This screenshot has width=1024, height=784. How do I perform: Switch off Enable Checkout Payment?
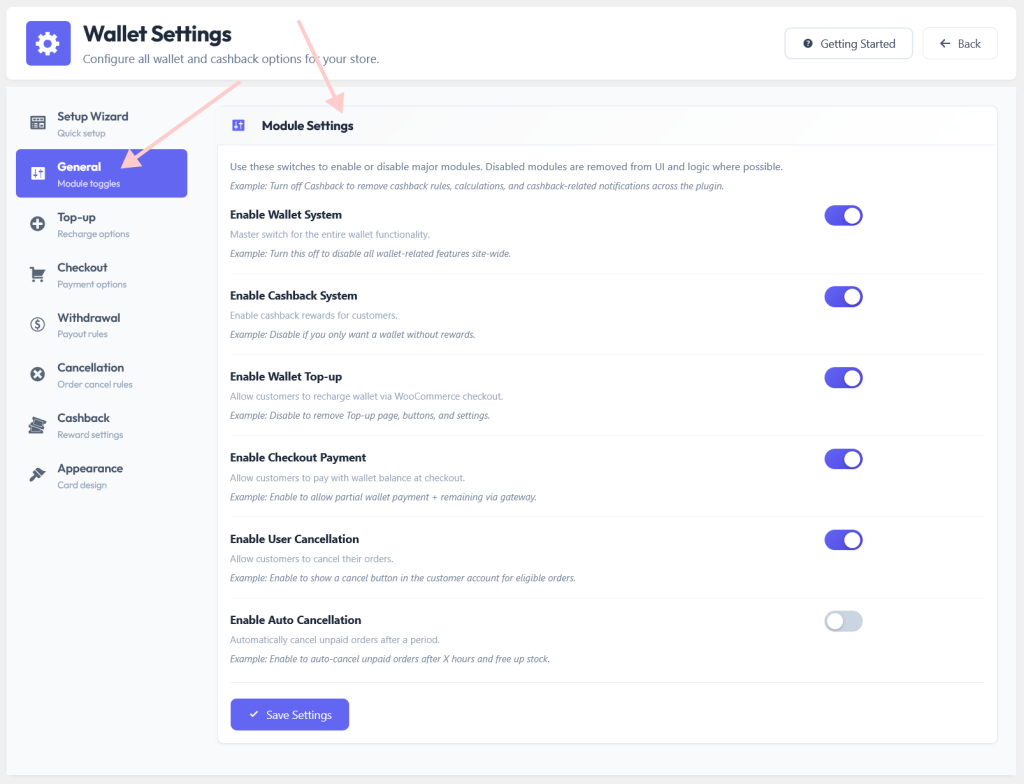843,459
